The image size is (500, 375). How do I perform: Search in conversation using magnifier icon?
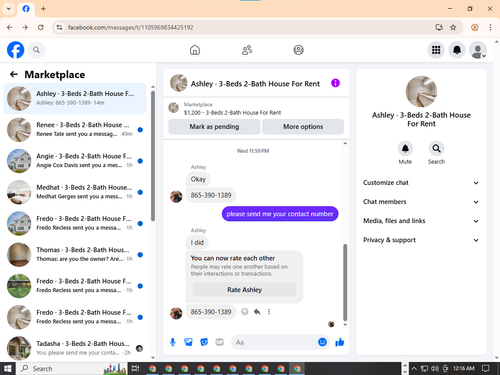(436, 149)
